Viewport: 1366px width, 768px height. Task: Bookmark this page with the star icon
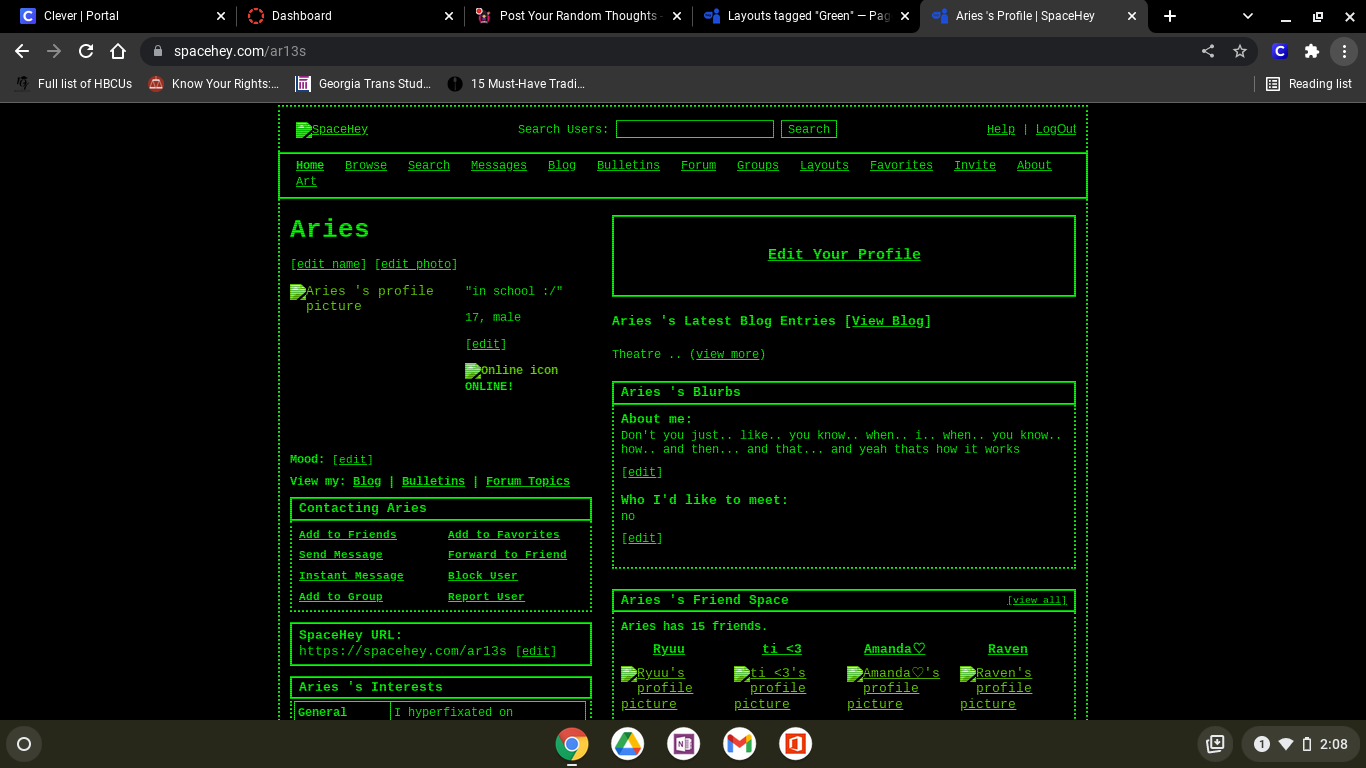click(x=1240, y=51)
